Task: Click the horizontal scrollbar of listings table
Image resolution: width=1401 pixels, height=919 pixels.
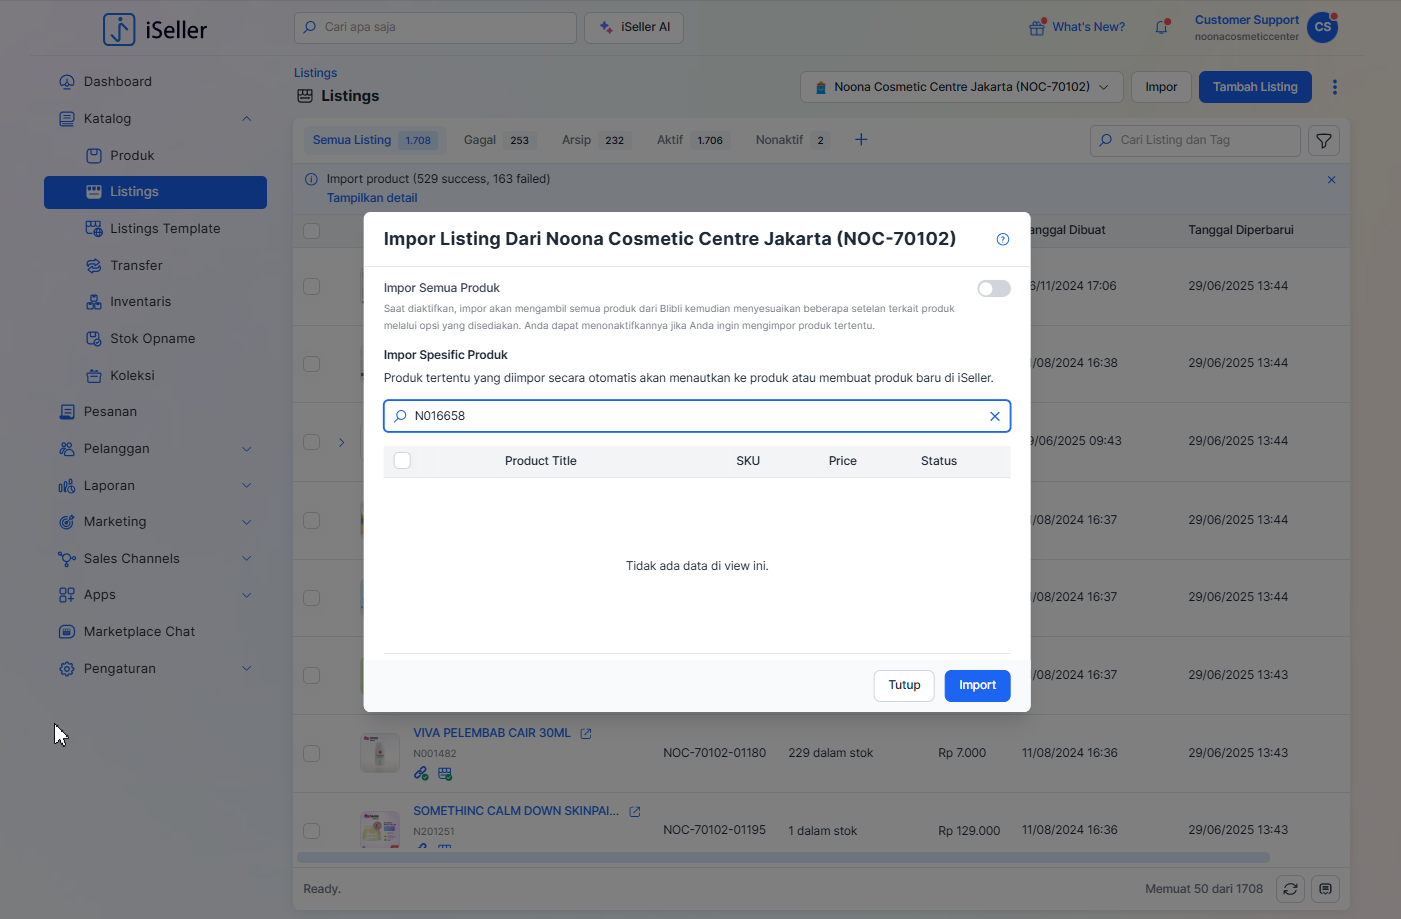Action: [x=783, y=858]
